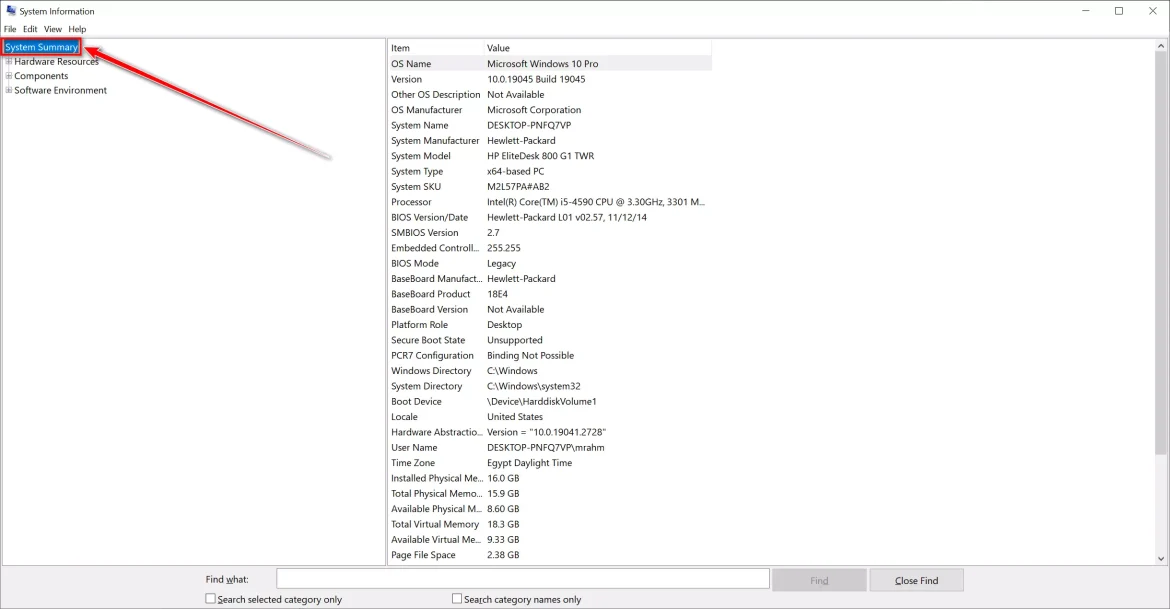Select the OS Manufacturer row
The height and width of the screenshot is (609, 1170).
(550, 110)
